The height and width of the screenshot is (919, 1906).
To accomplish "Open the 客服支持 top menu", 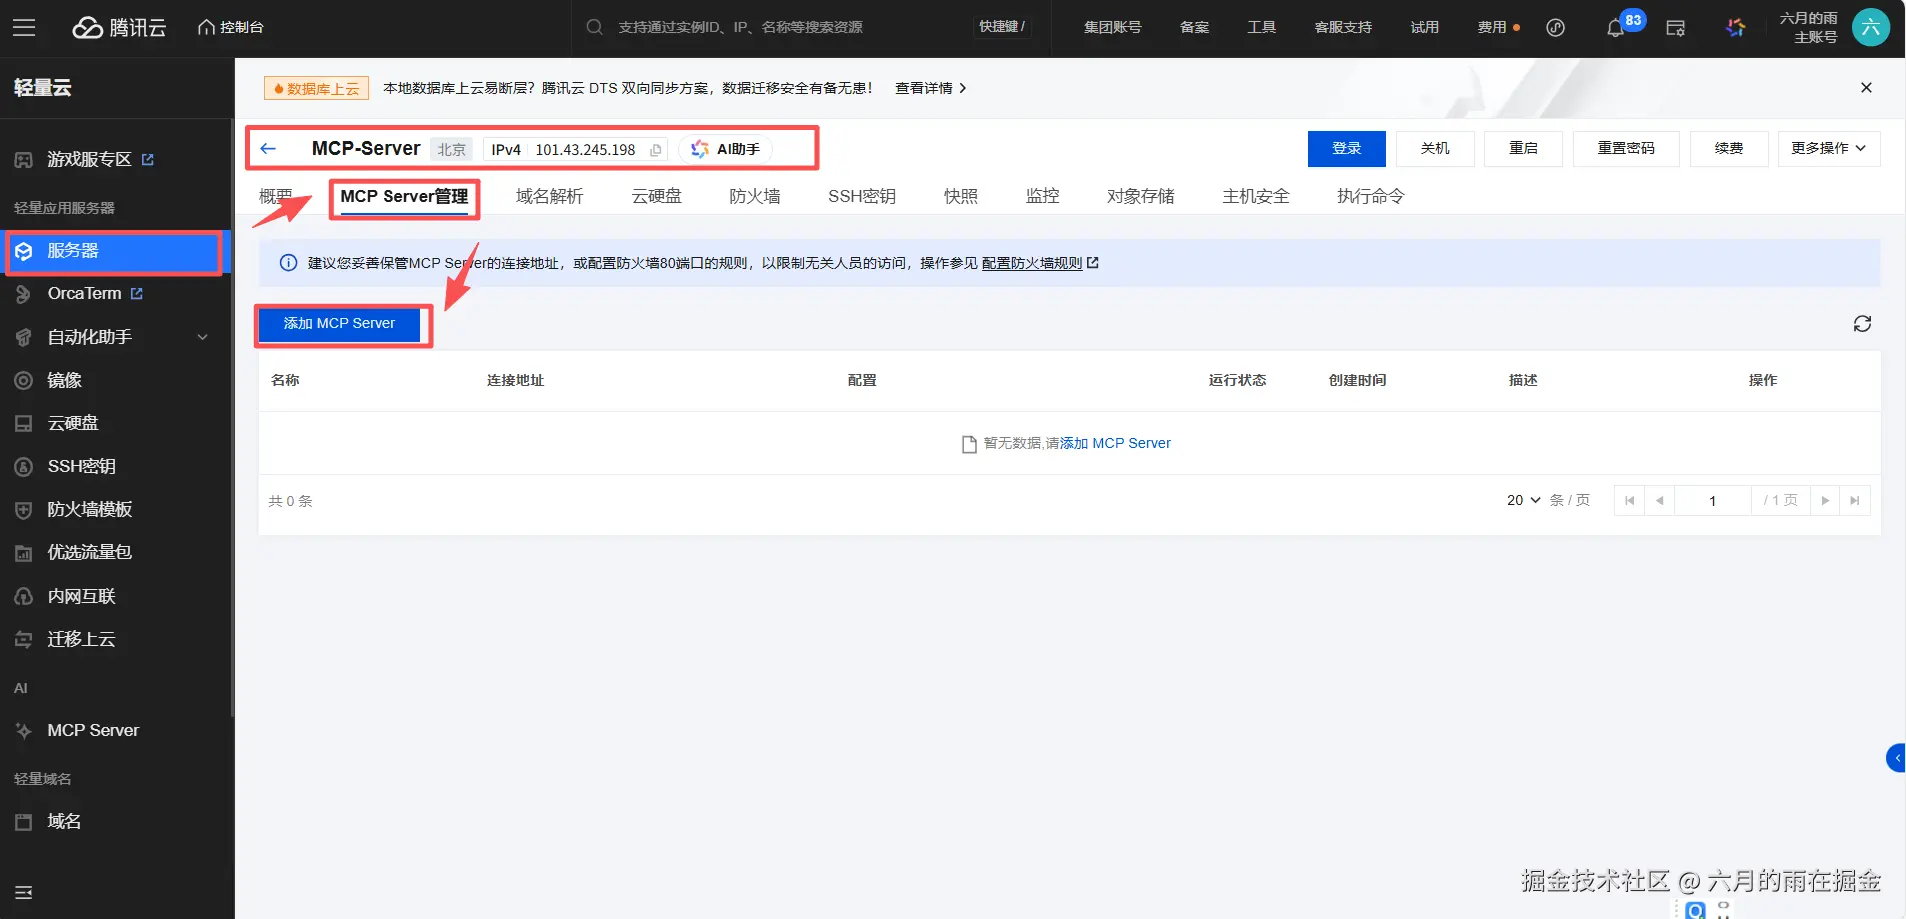I will [1343, 27].
